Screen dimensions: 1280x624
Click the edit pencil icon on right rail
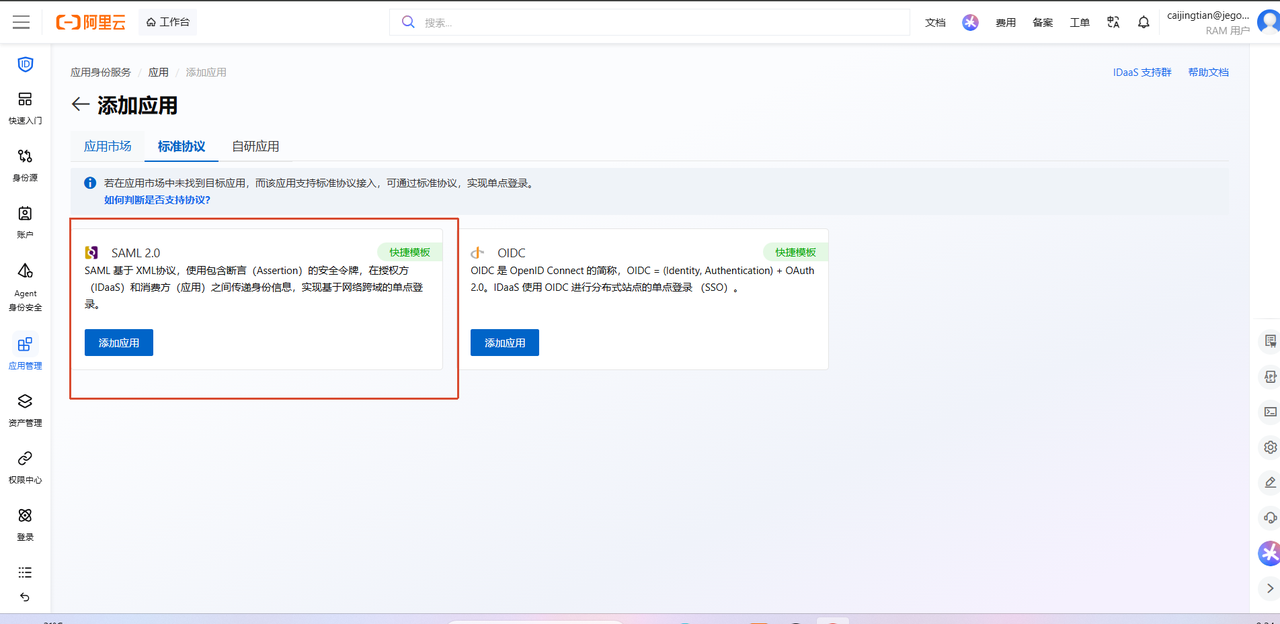[x=1271, y=483]
